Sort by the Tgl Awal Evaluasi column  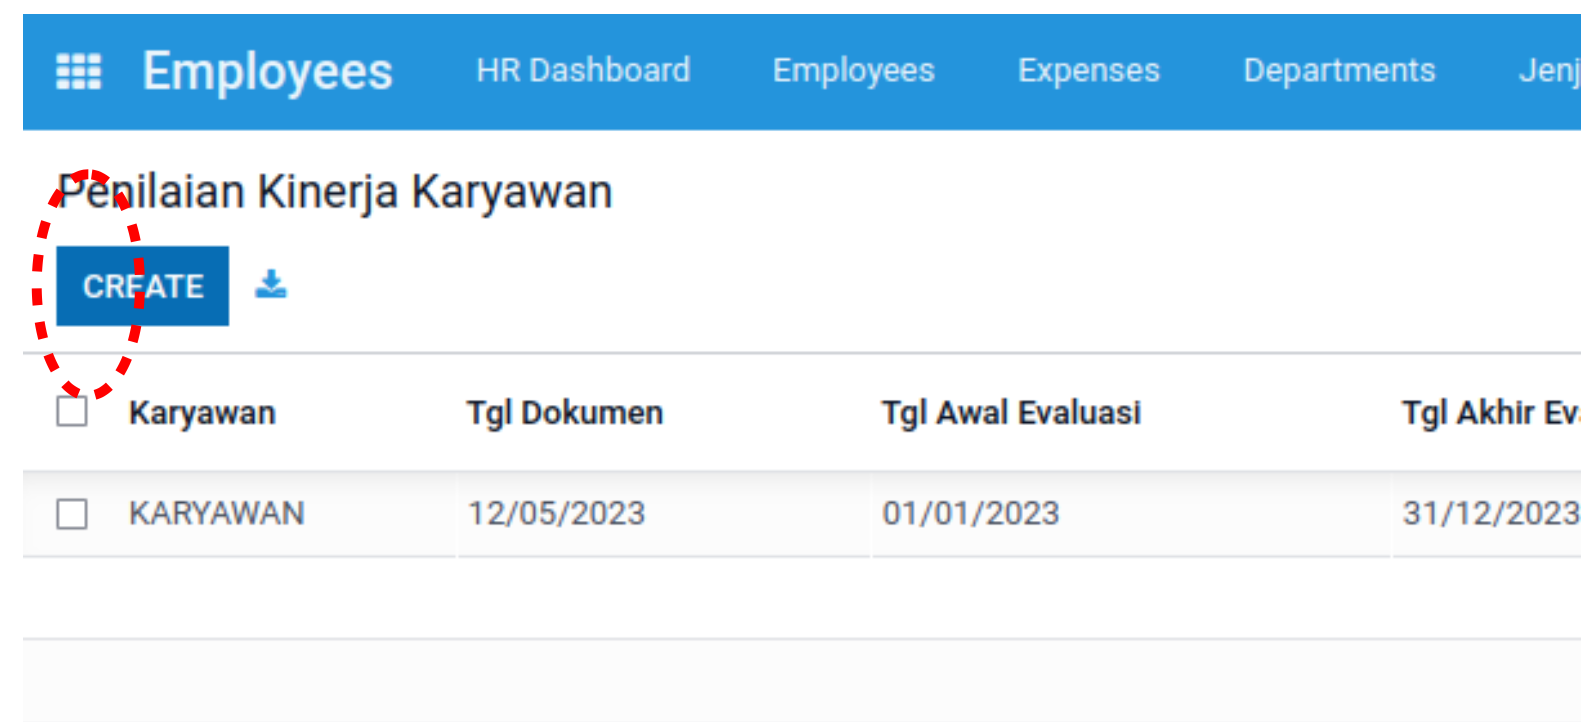click(1010, 413)
